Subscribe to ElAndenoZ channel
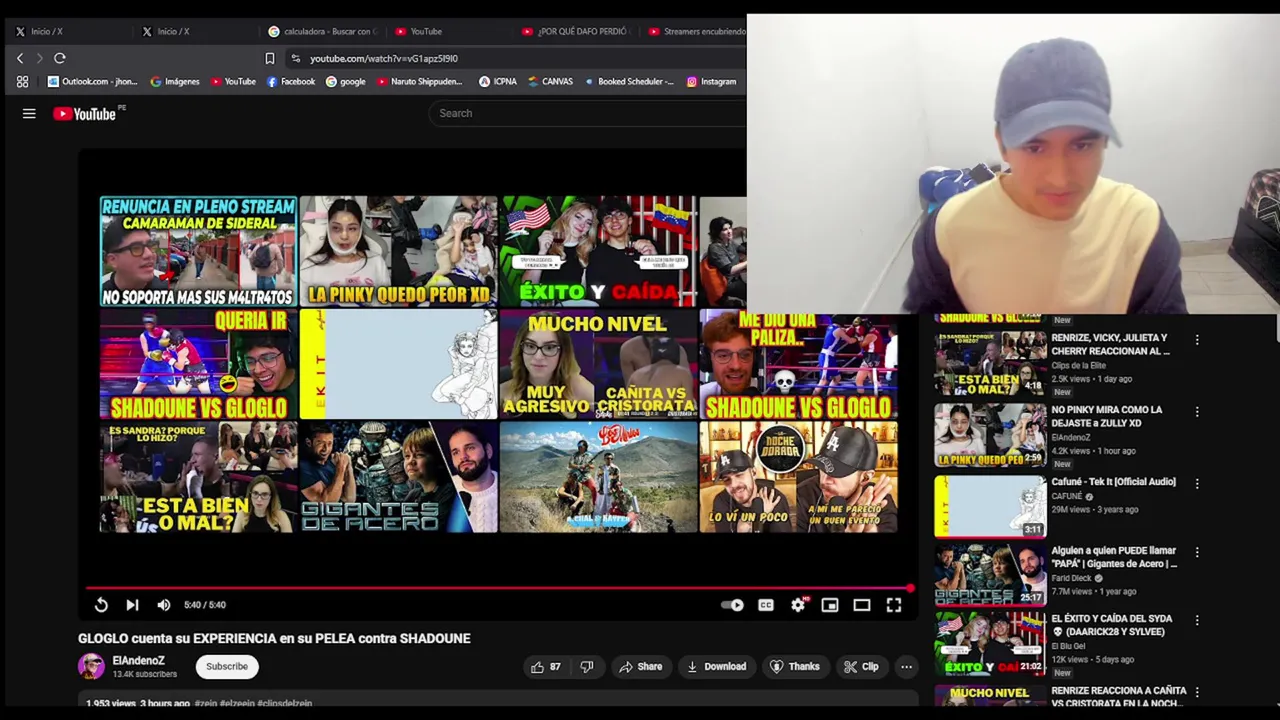 (227, 667)
